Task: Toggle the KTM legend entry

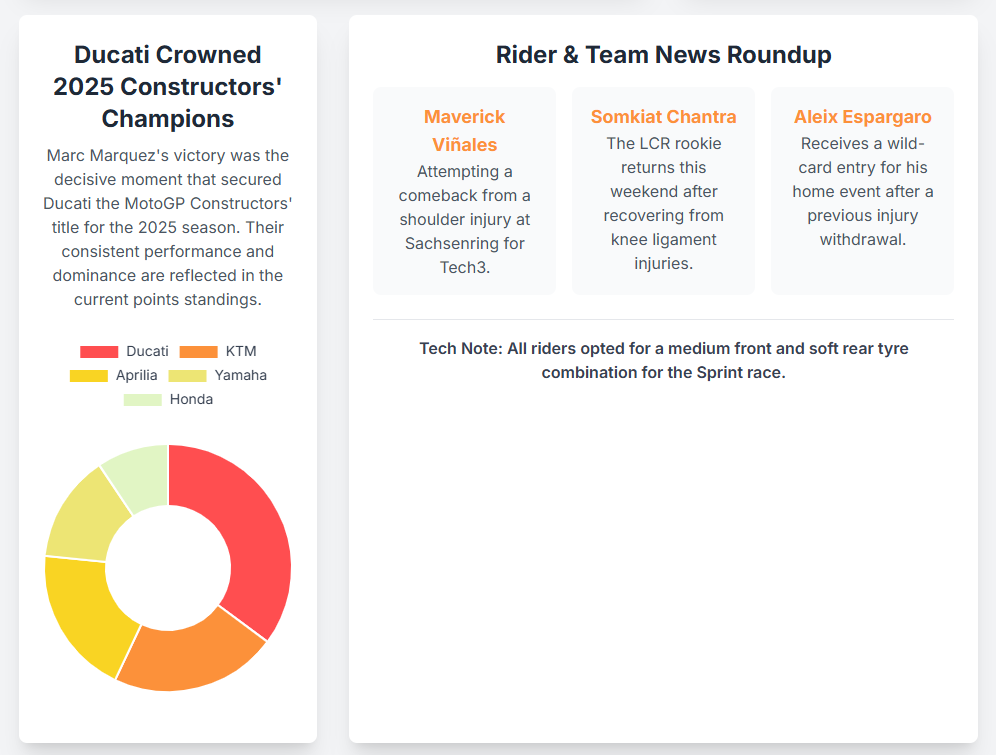Action: (x=241, y=351)
